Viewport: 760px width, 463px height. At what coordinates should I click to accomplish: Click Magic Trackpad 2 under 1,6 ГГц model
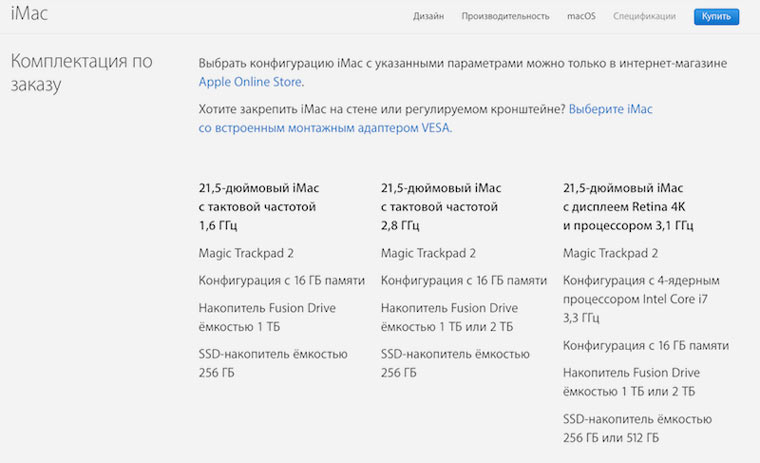point(246,253)
